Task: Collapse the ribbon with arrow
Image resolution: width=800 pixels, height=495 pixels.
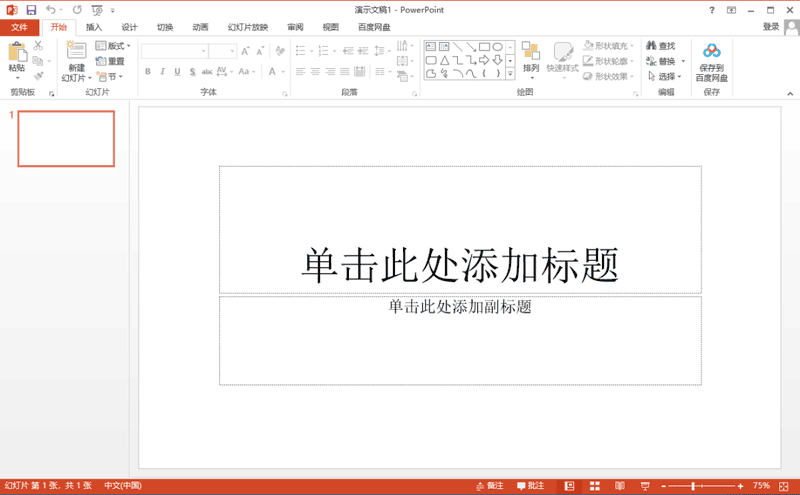Action: point(790,93)
